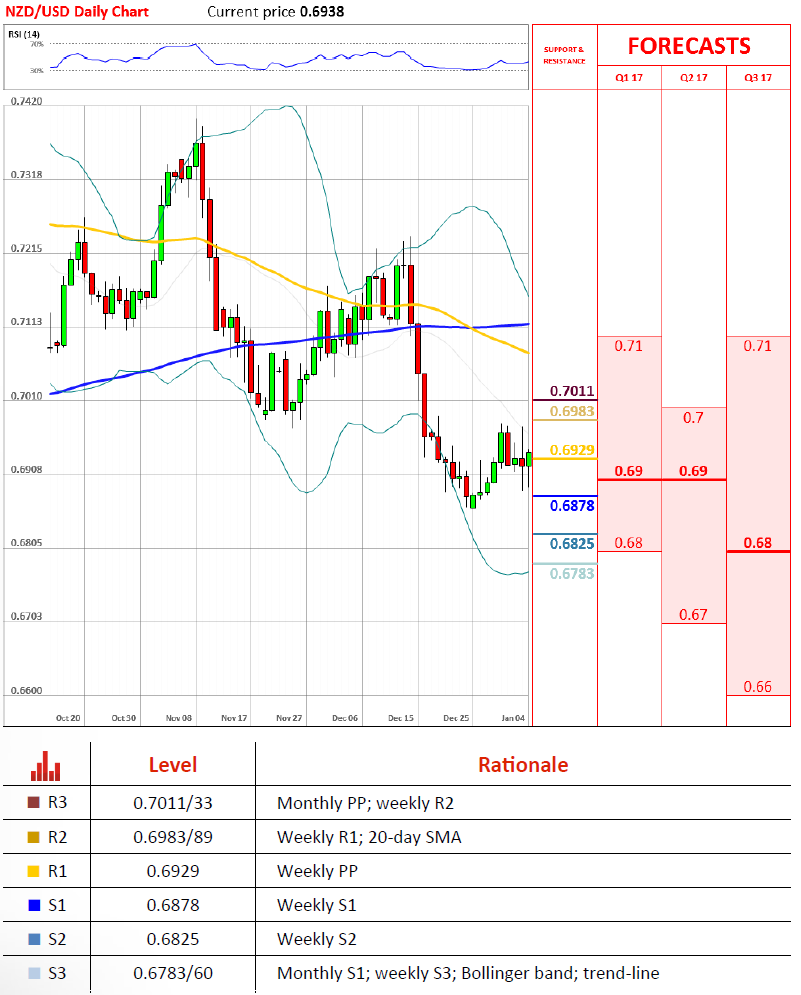Click the bold Q3 17 forecast 0.68
Screen dimensions: 801x995
coord(758,543)
